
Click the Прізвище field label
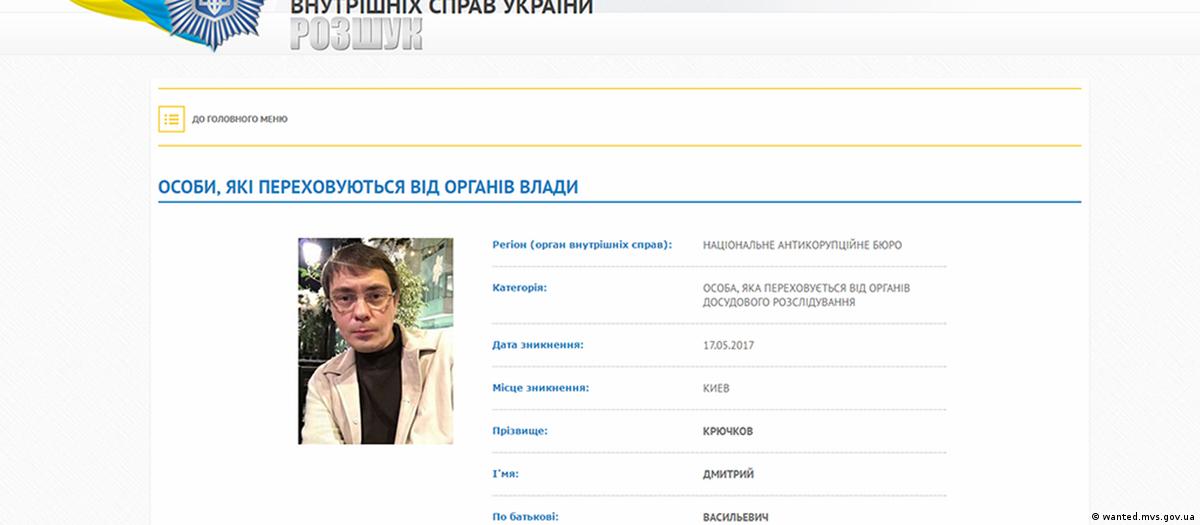(x=521, y=431)
